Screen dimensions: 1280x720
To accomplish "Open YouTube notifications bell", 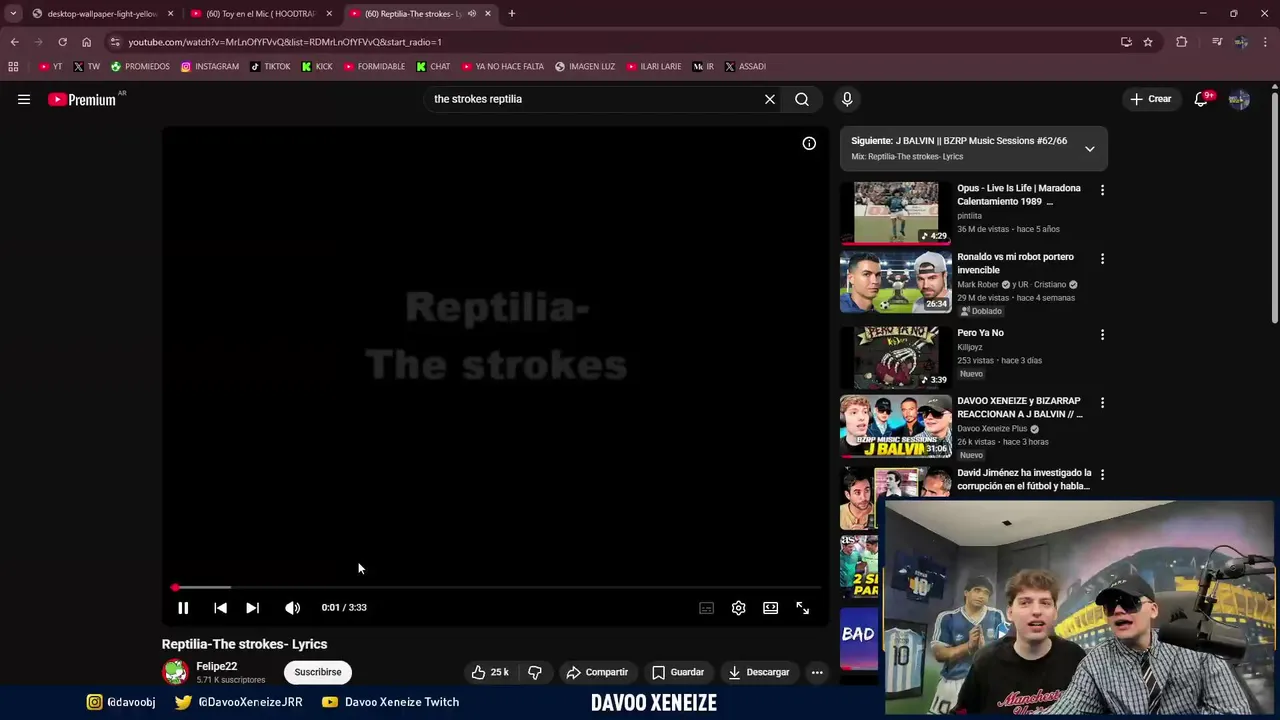I will pyautogui.click(x=1202, y=99).
